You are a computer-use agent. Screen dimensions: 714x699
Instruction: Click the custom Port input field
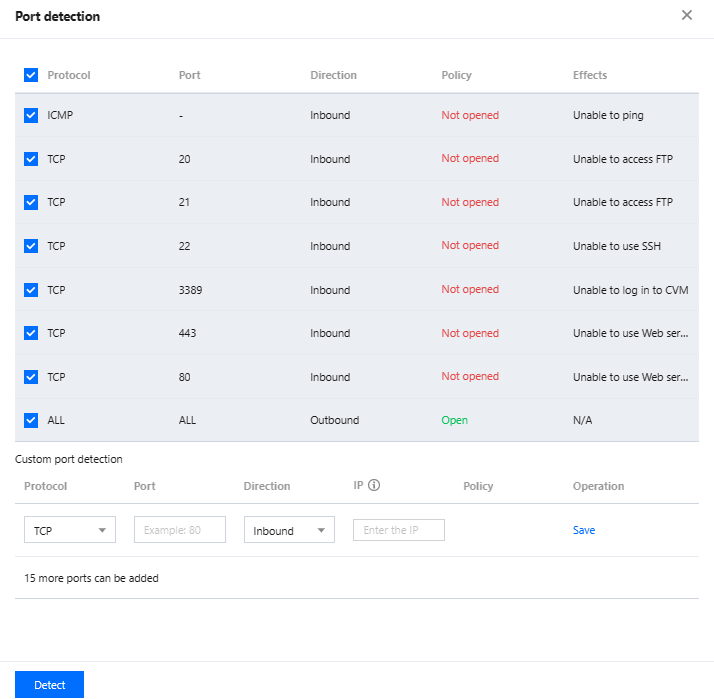coord(180,530)
